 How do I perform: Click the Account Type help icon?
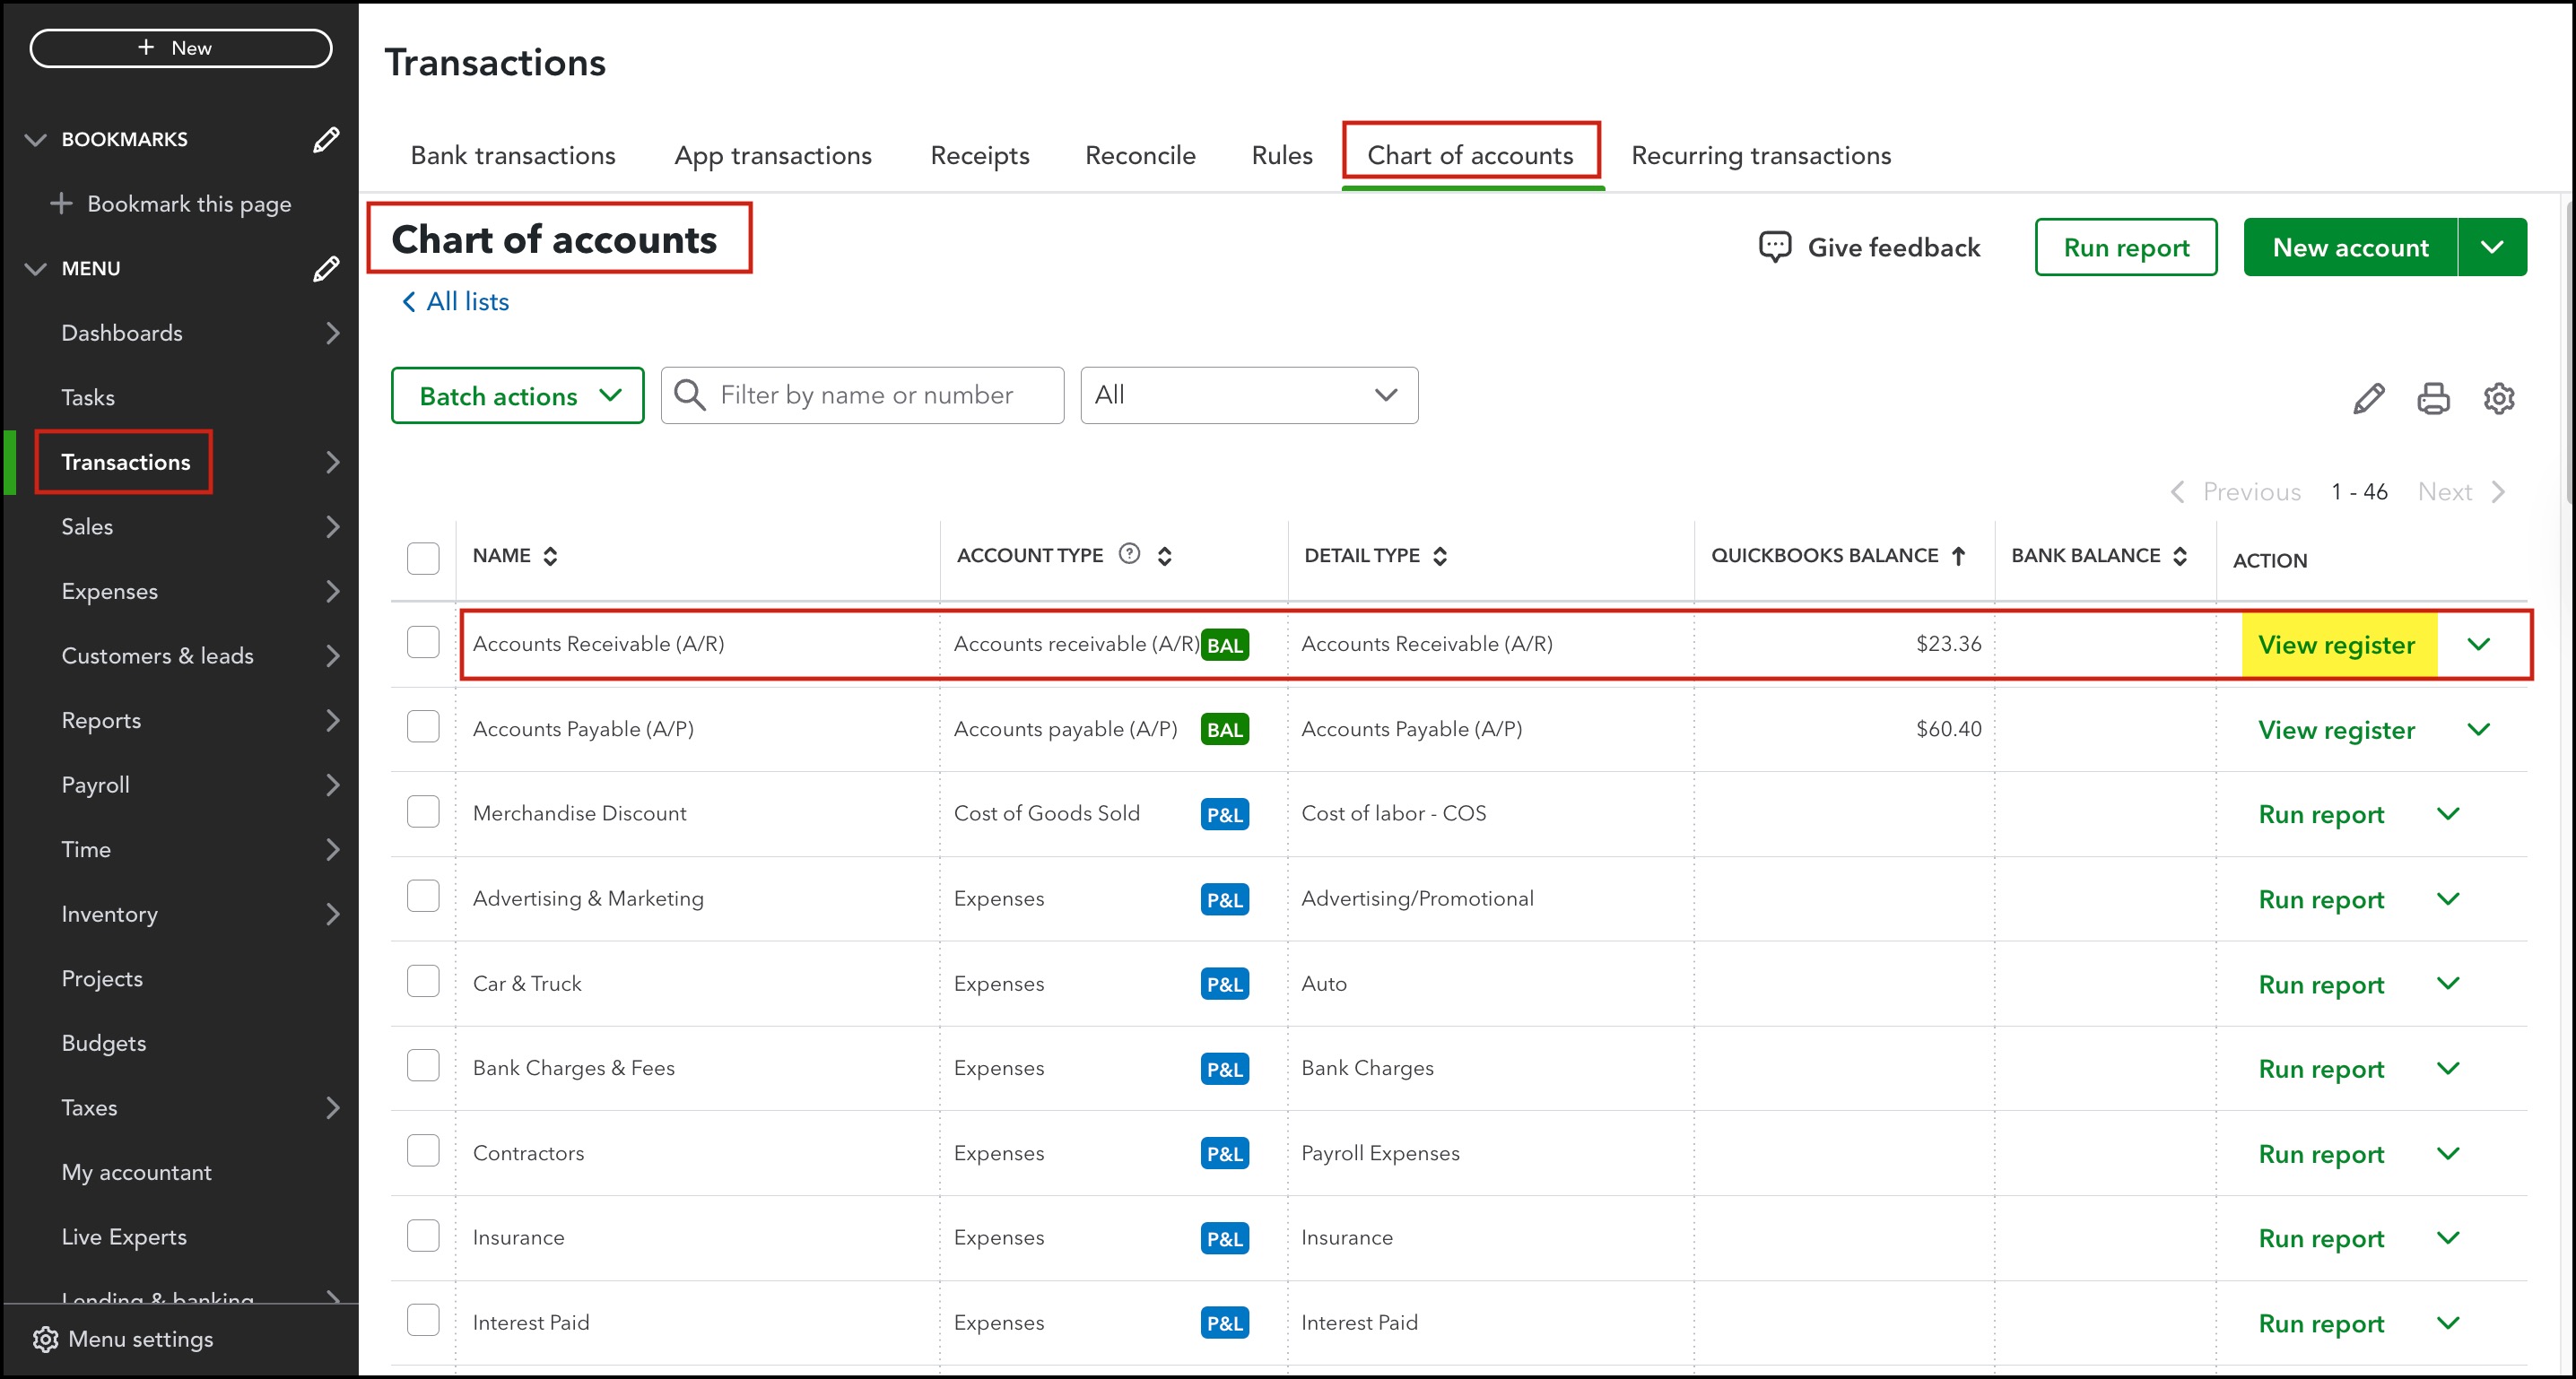(1129, 554)
